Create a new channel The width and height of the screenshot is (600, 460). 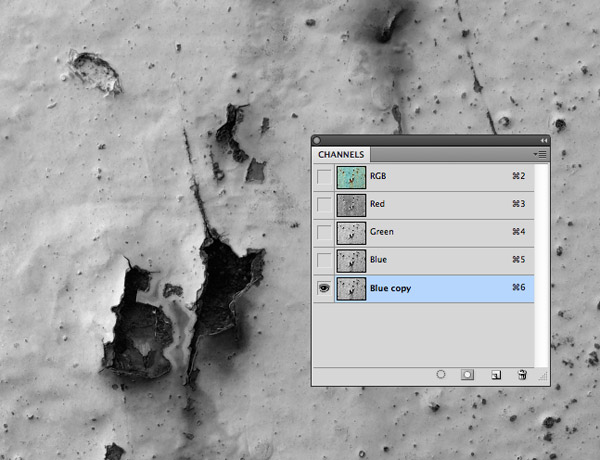pos(495,374)
